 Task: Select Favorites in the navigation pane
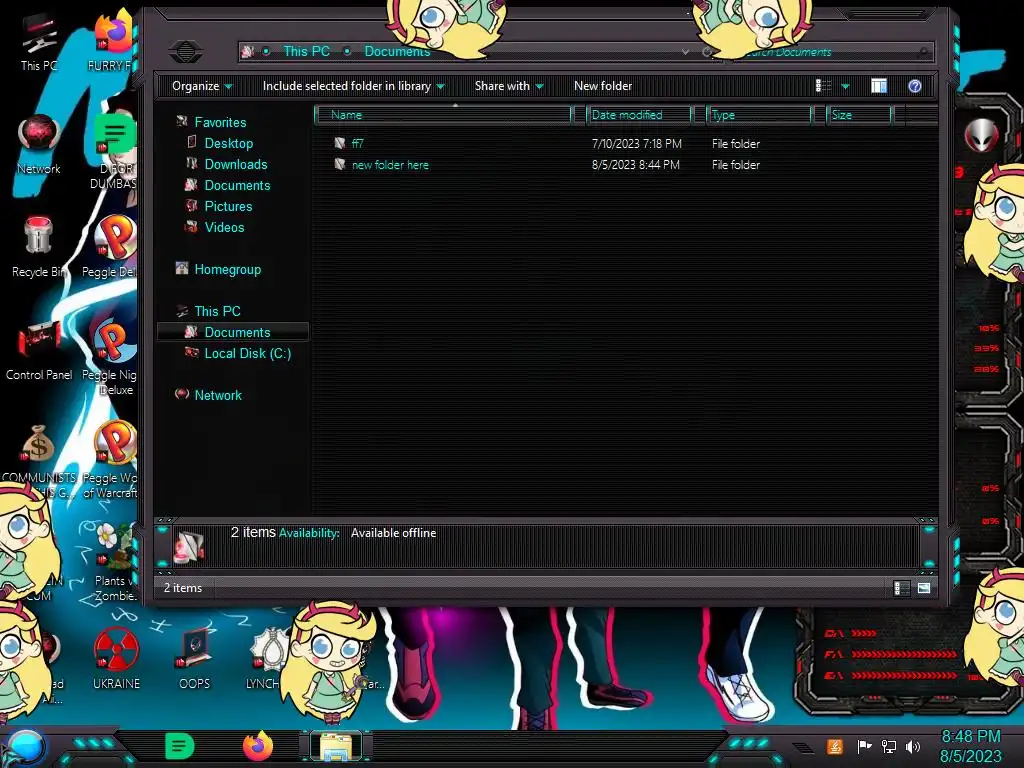pos(220,122)
